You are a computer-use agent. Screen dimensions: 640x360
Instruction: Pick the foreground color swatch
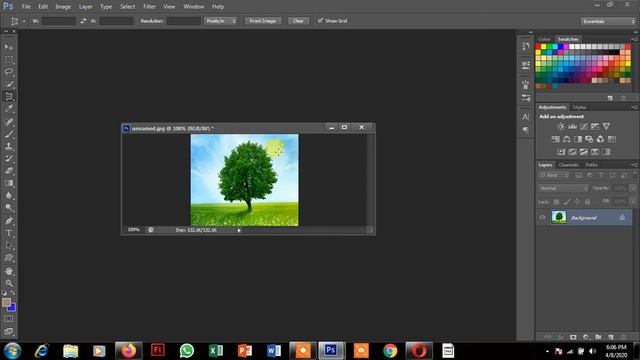(6, 302)
